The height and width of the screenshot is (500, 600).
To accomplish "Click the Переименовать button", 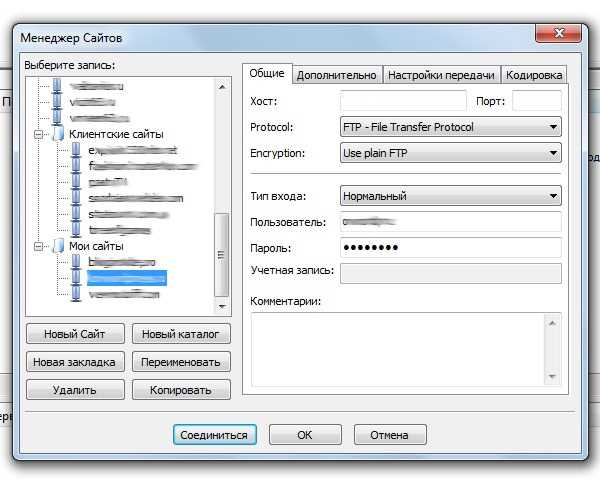I will pos(181,362).
